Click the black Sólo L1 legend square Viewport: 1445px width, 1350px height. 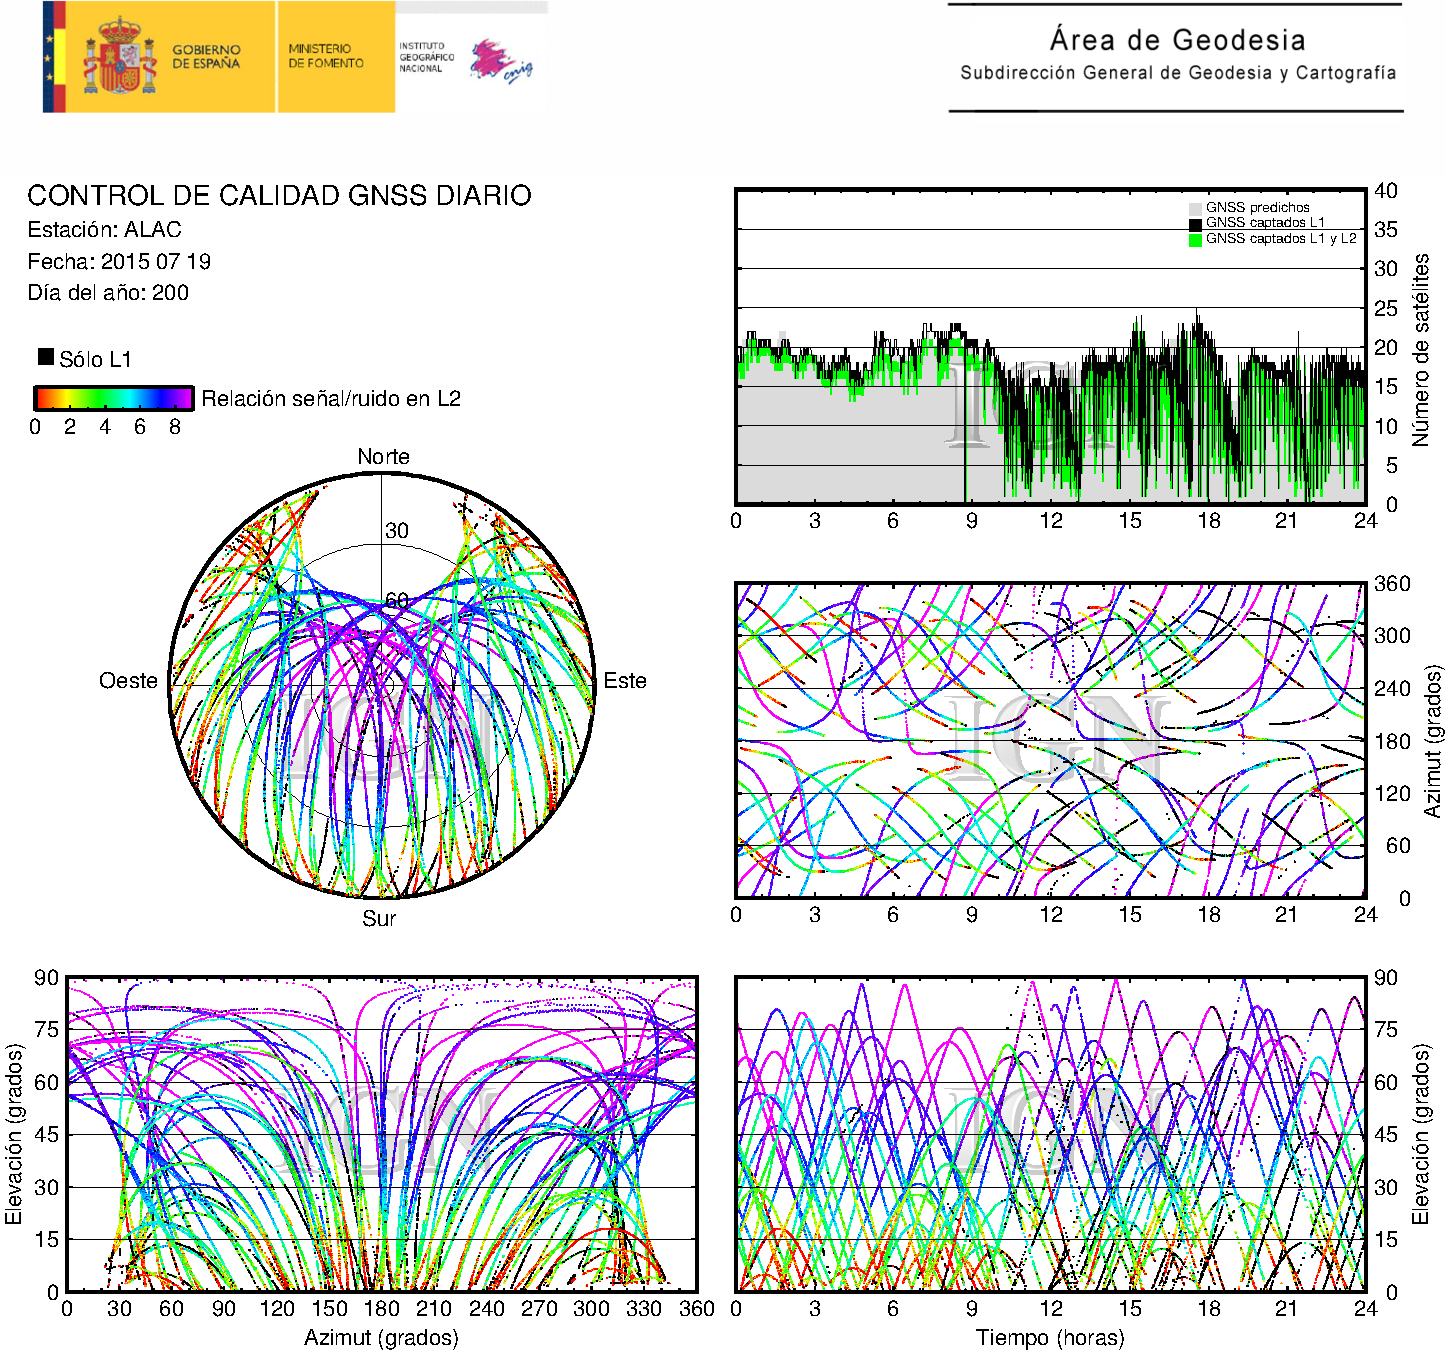(46, 357)
